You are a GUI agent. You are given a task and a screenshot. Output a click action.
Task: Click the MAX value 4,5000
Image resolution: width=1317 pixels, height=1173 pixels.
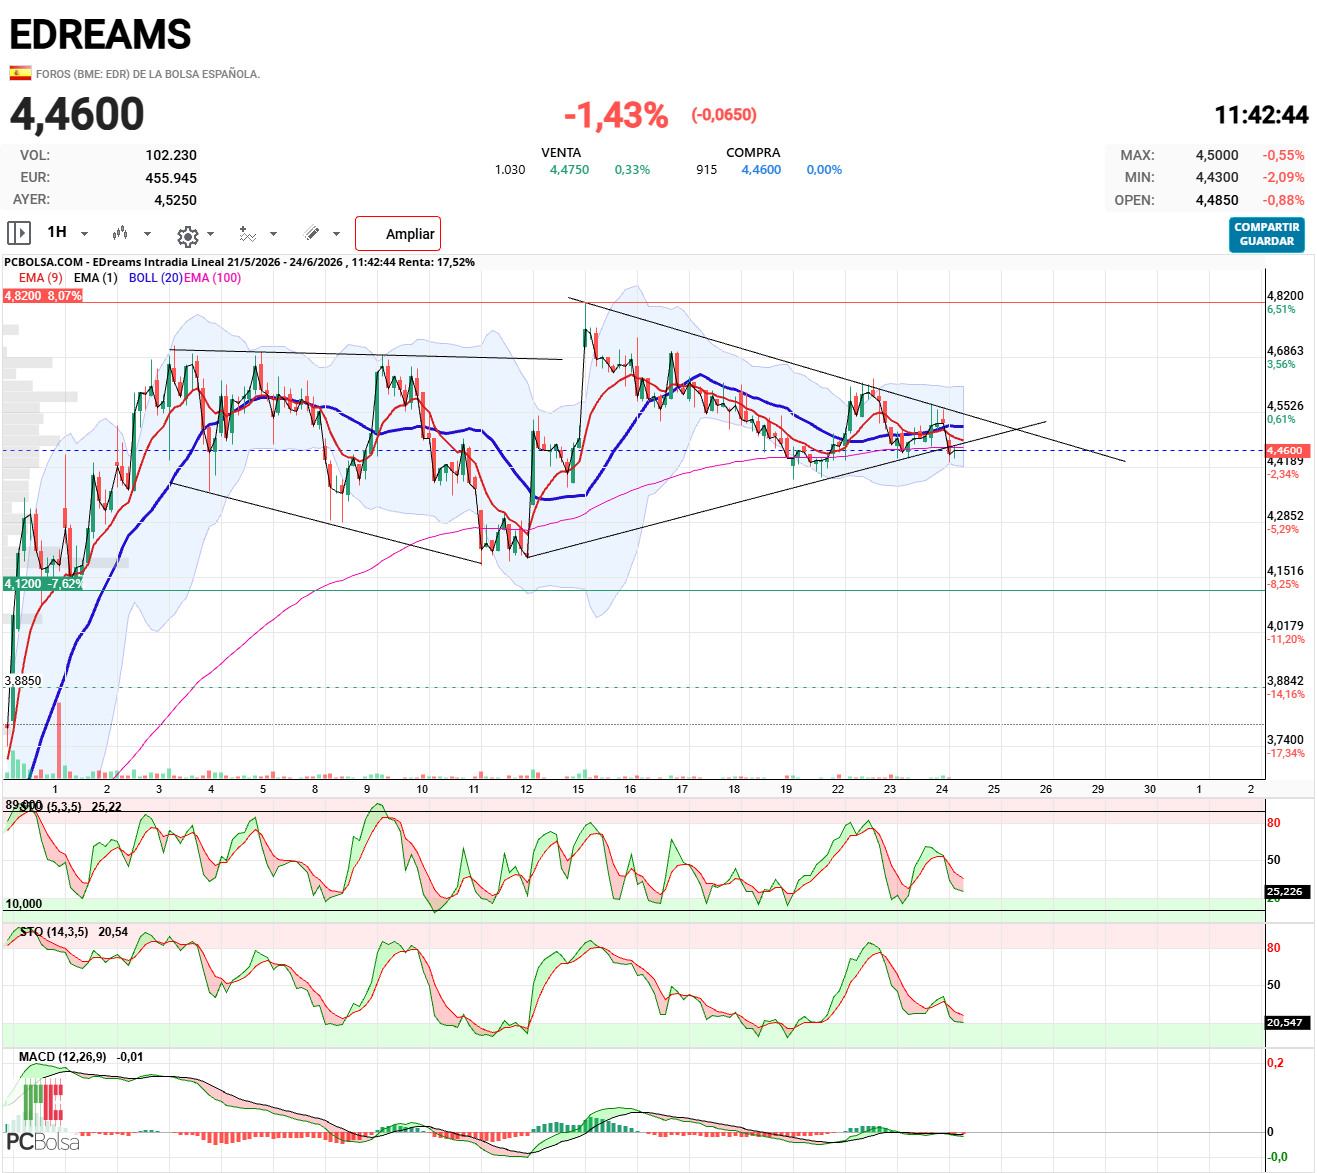(1217, 155)
